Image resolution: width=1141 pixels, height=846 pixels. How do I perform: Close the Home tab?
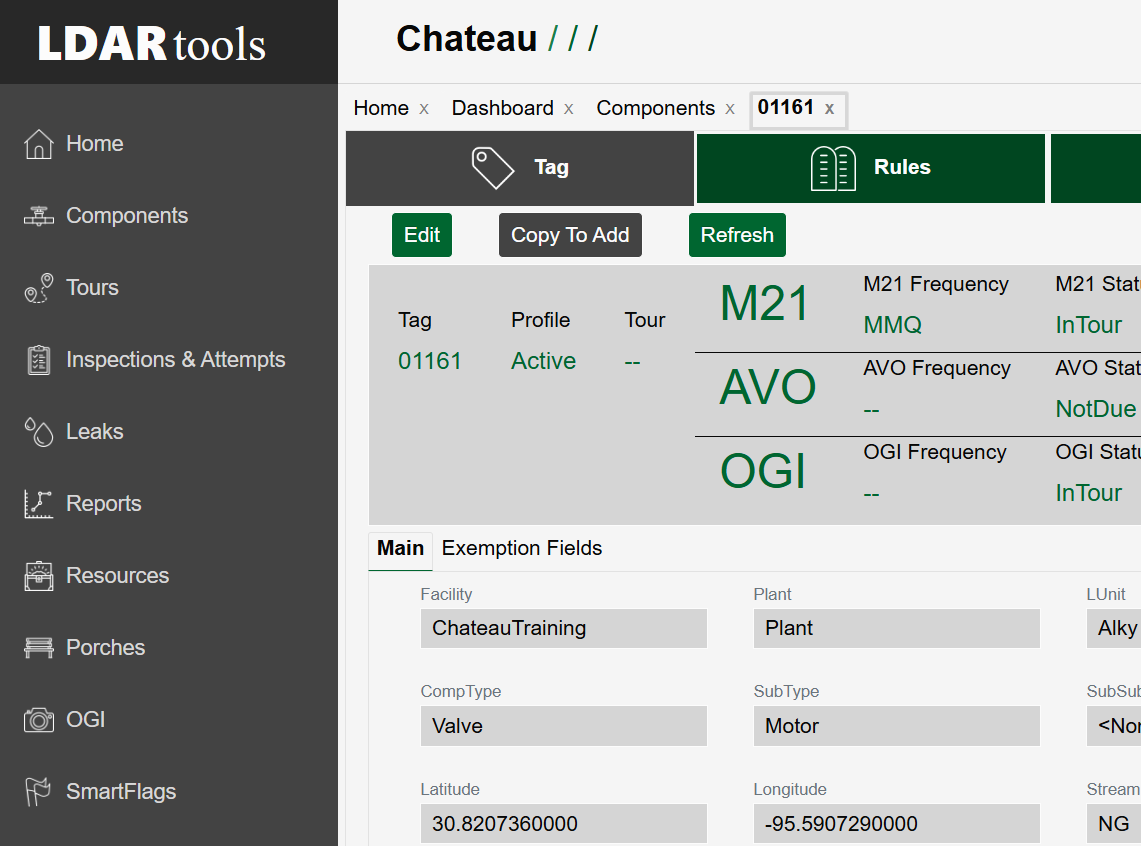424,109
